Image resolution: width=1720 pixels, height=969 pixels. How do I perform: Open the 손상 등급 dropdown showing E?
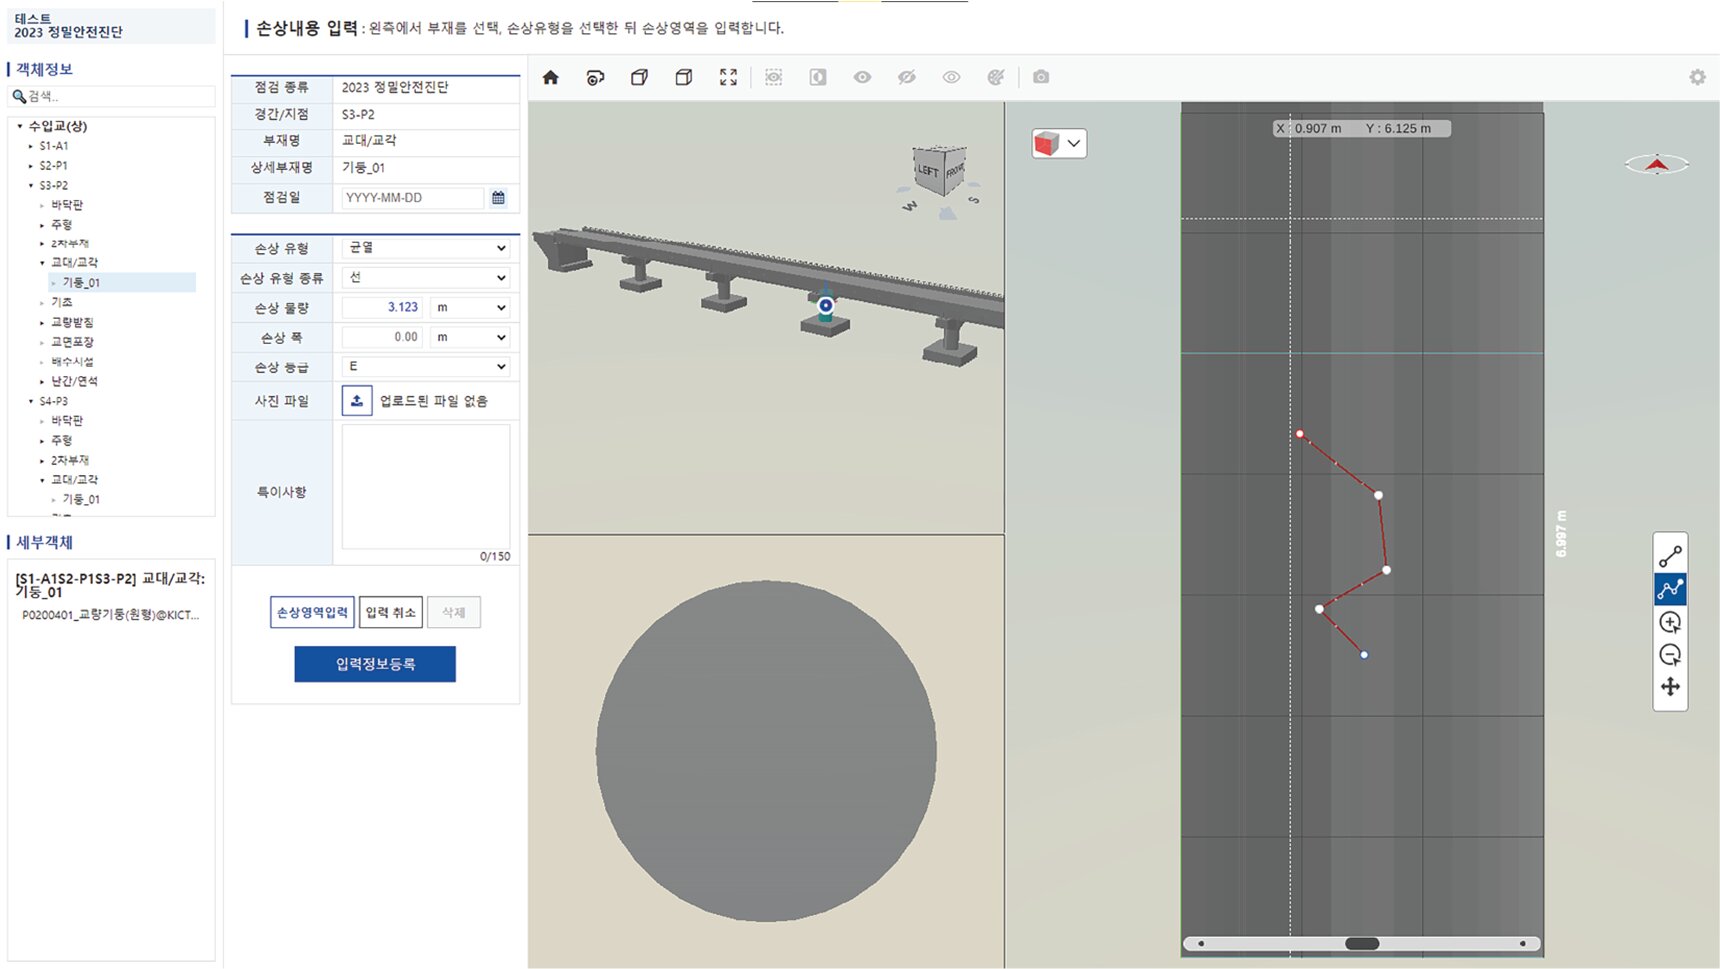coord(426,367)
